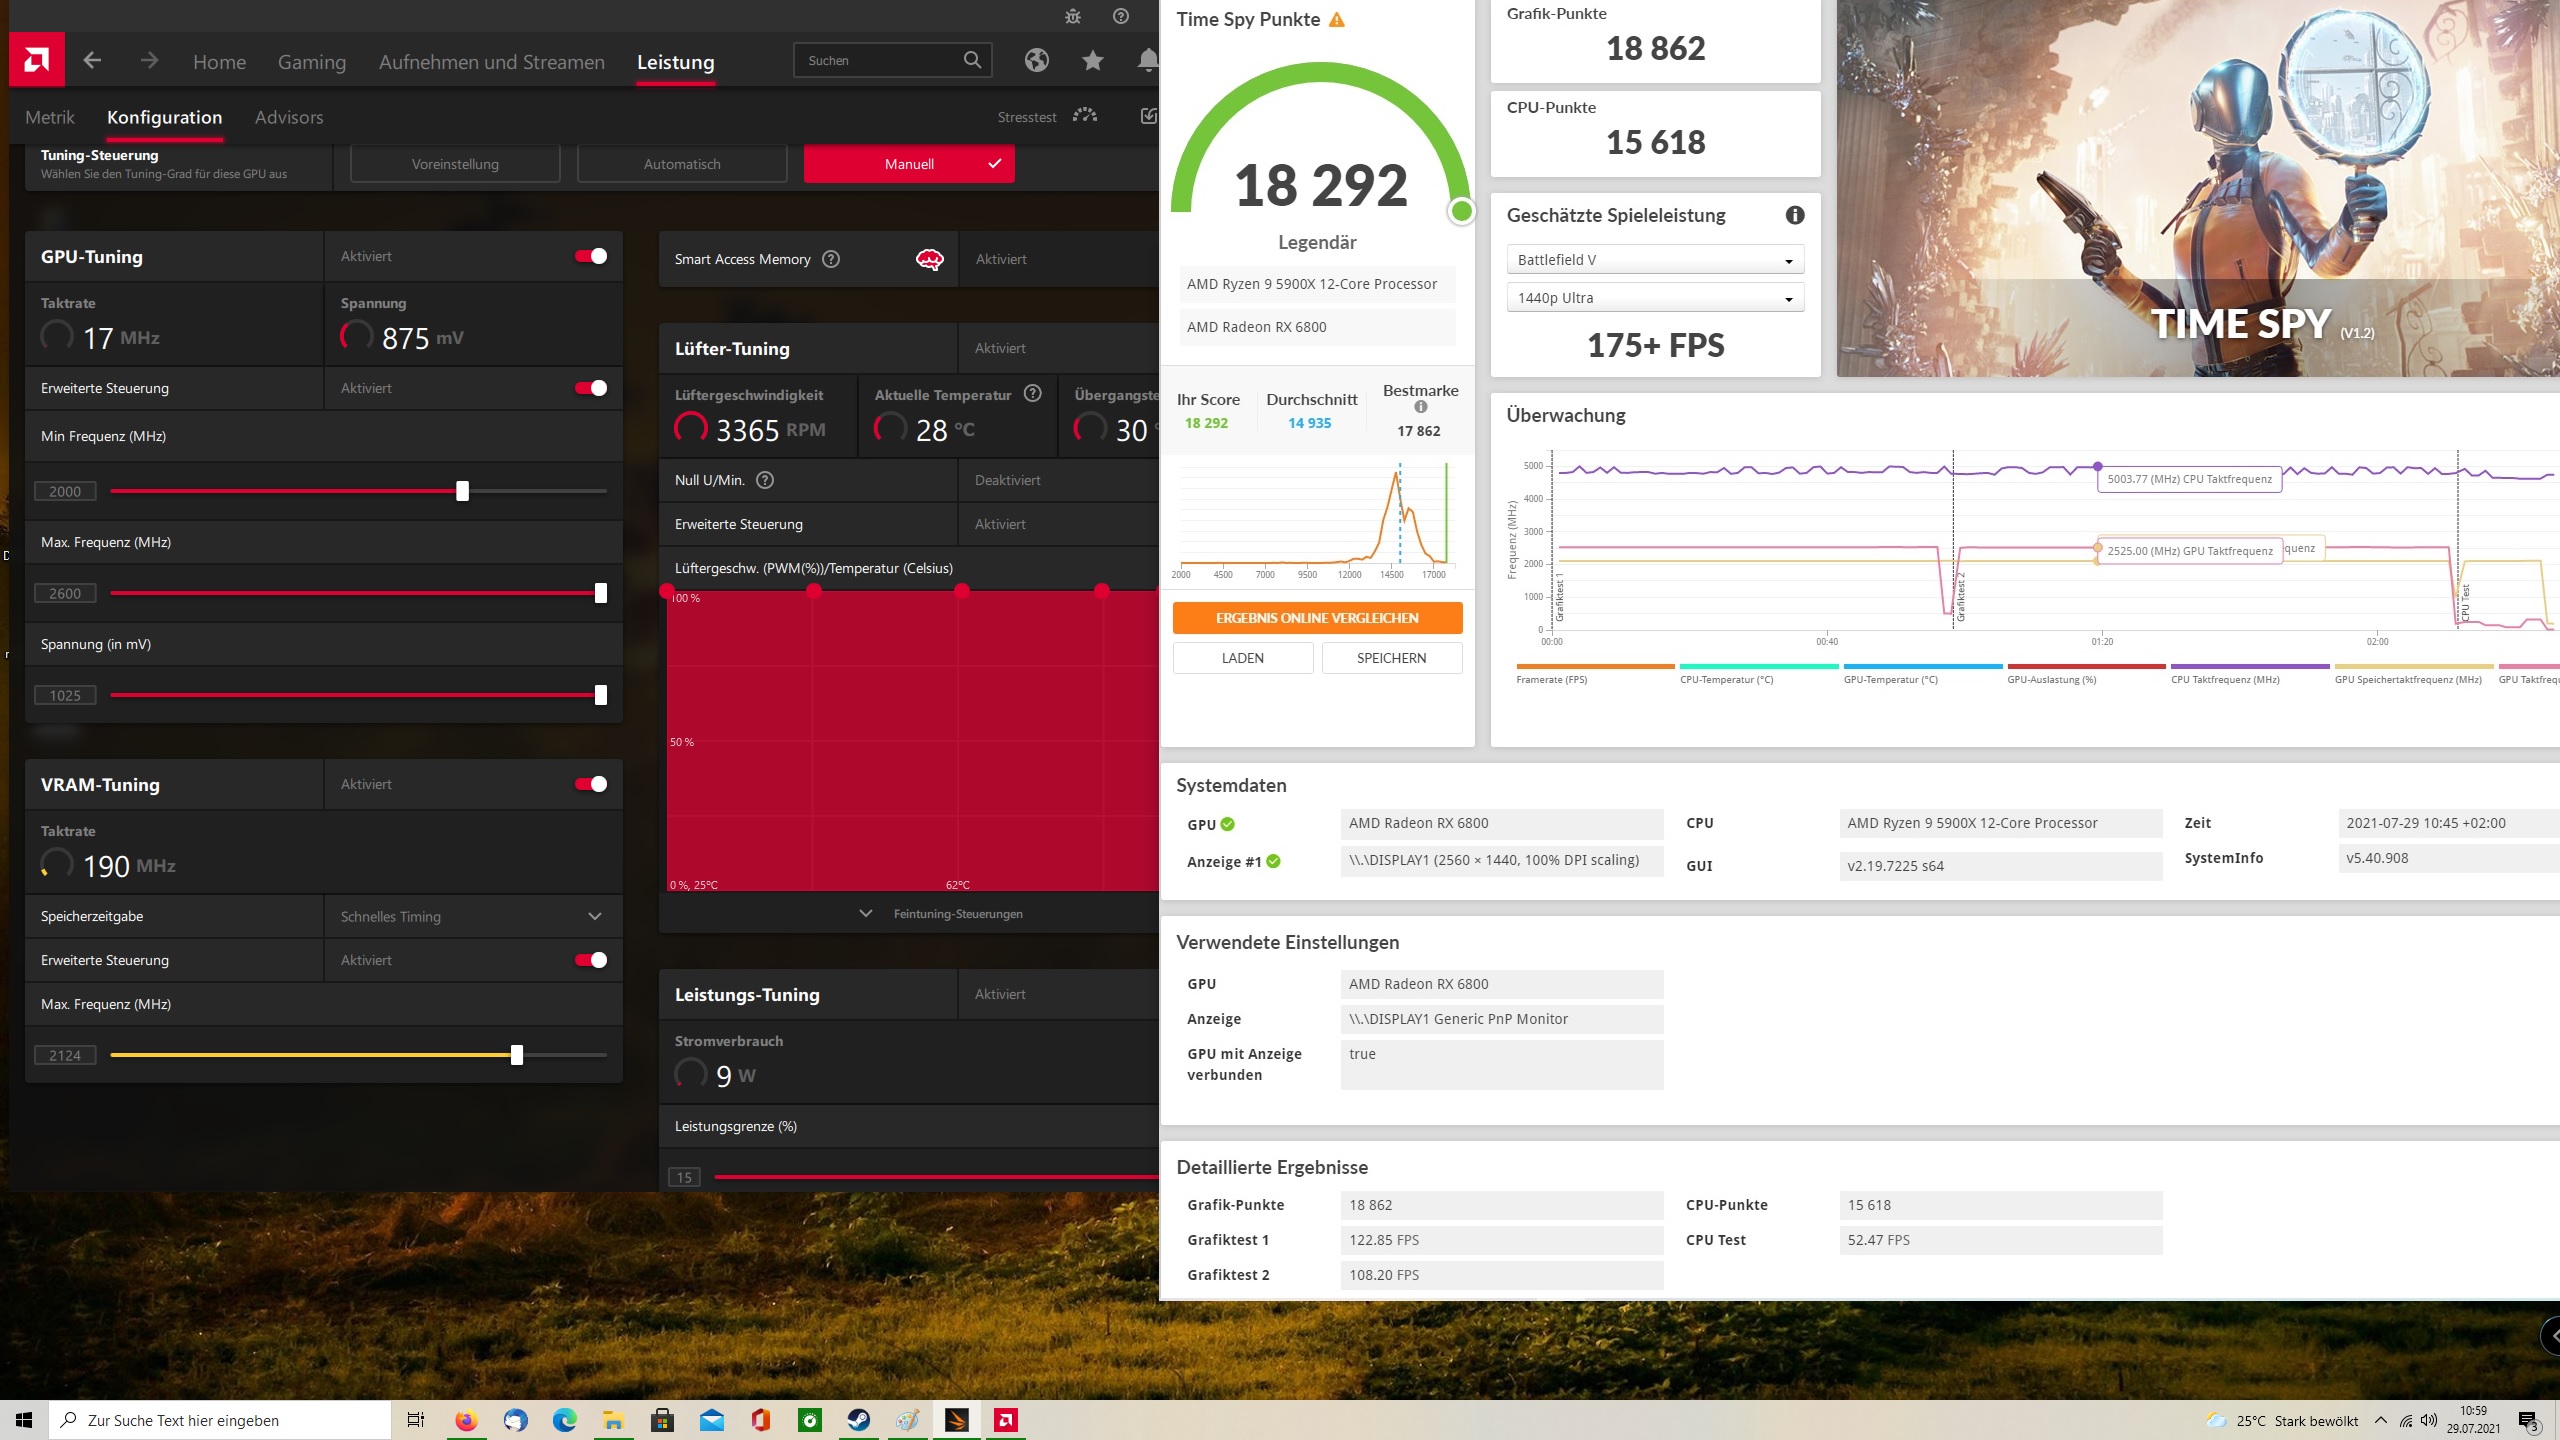Switch to the Metrik tab
The height and width of the screenshot is (1440, 2560).
tap(50, 117)
